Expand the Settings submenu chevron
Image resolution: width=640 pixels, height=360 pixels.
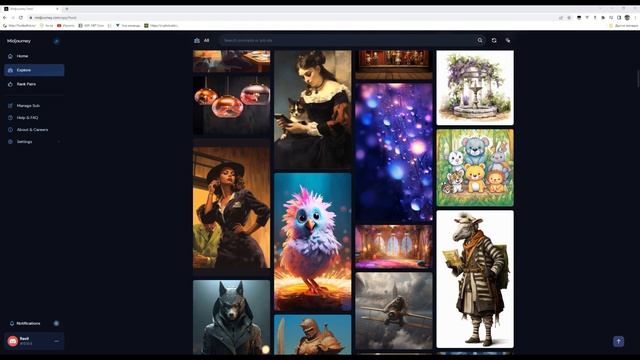pyautogui.click(x=59, y=142)
